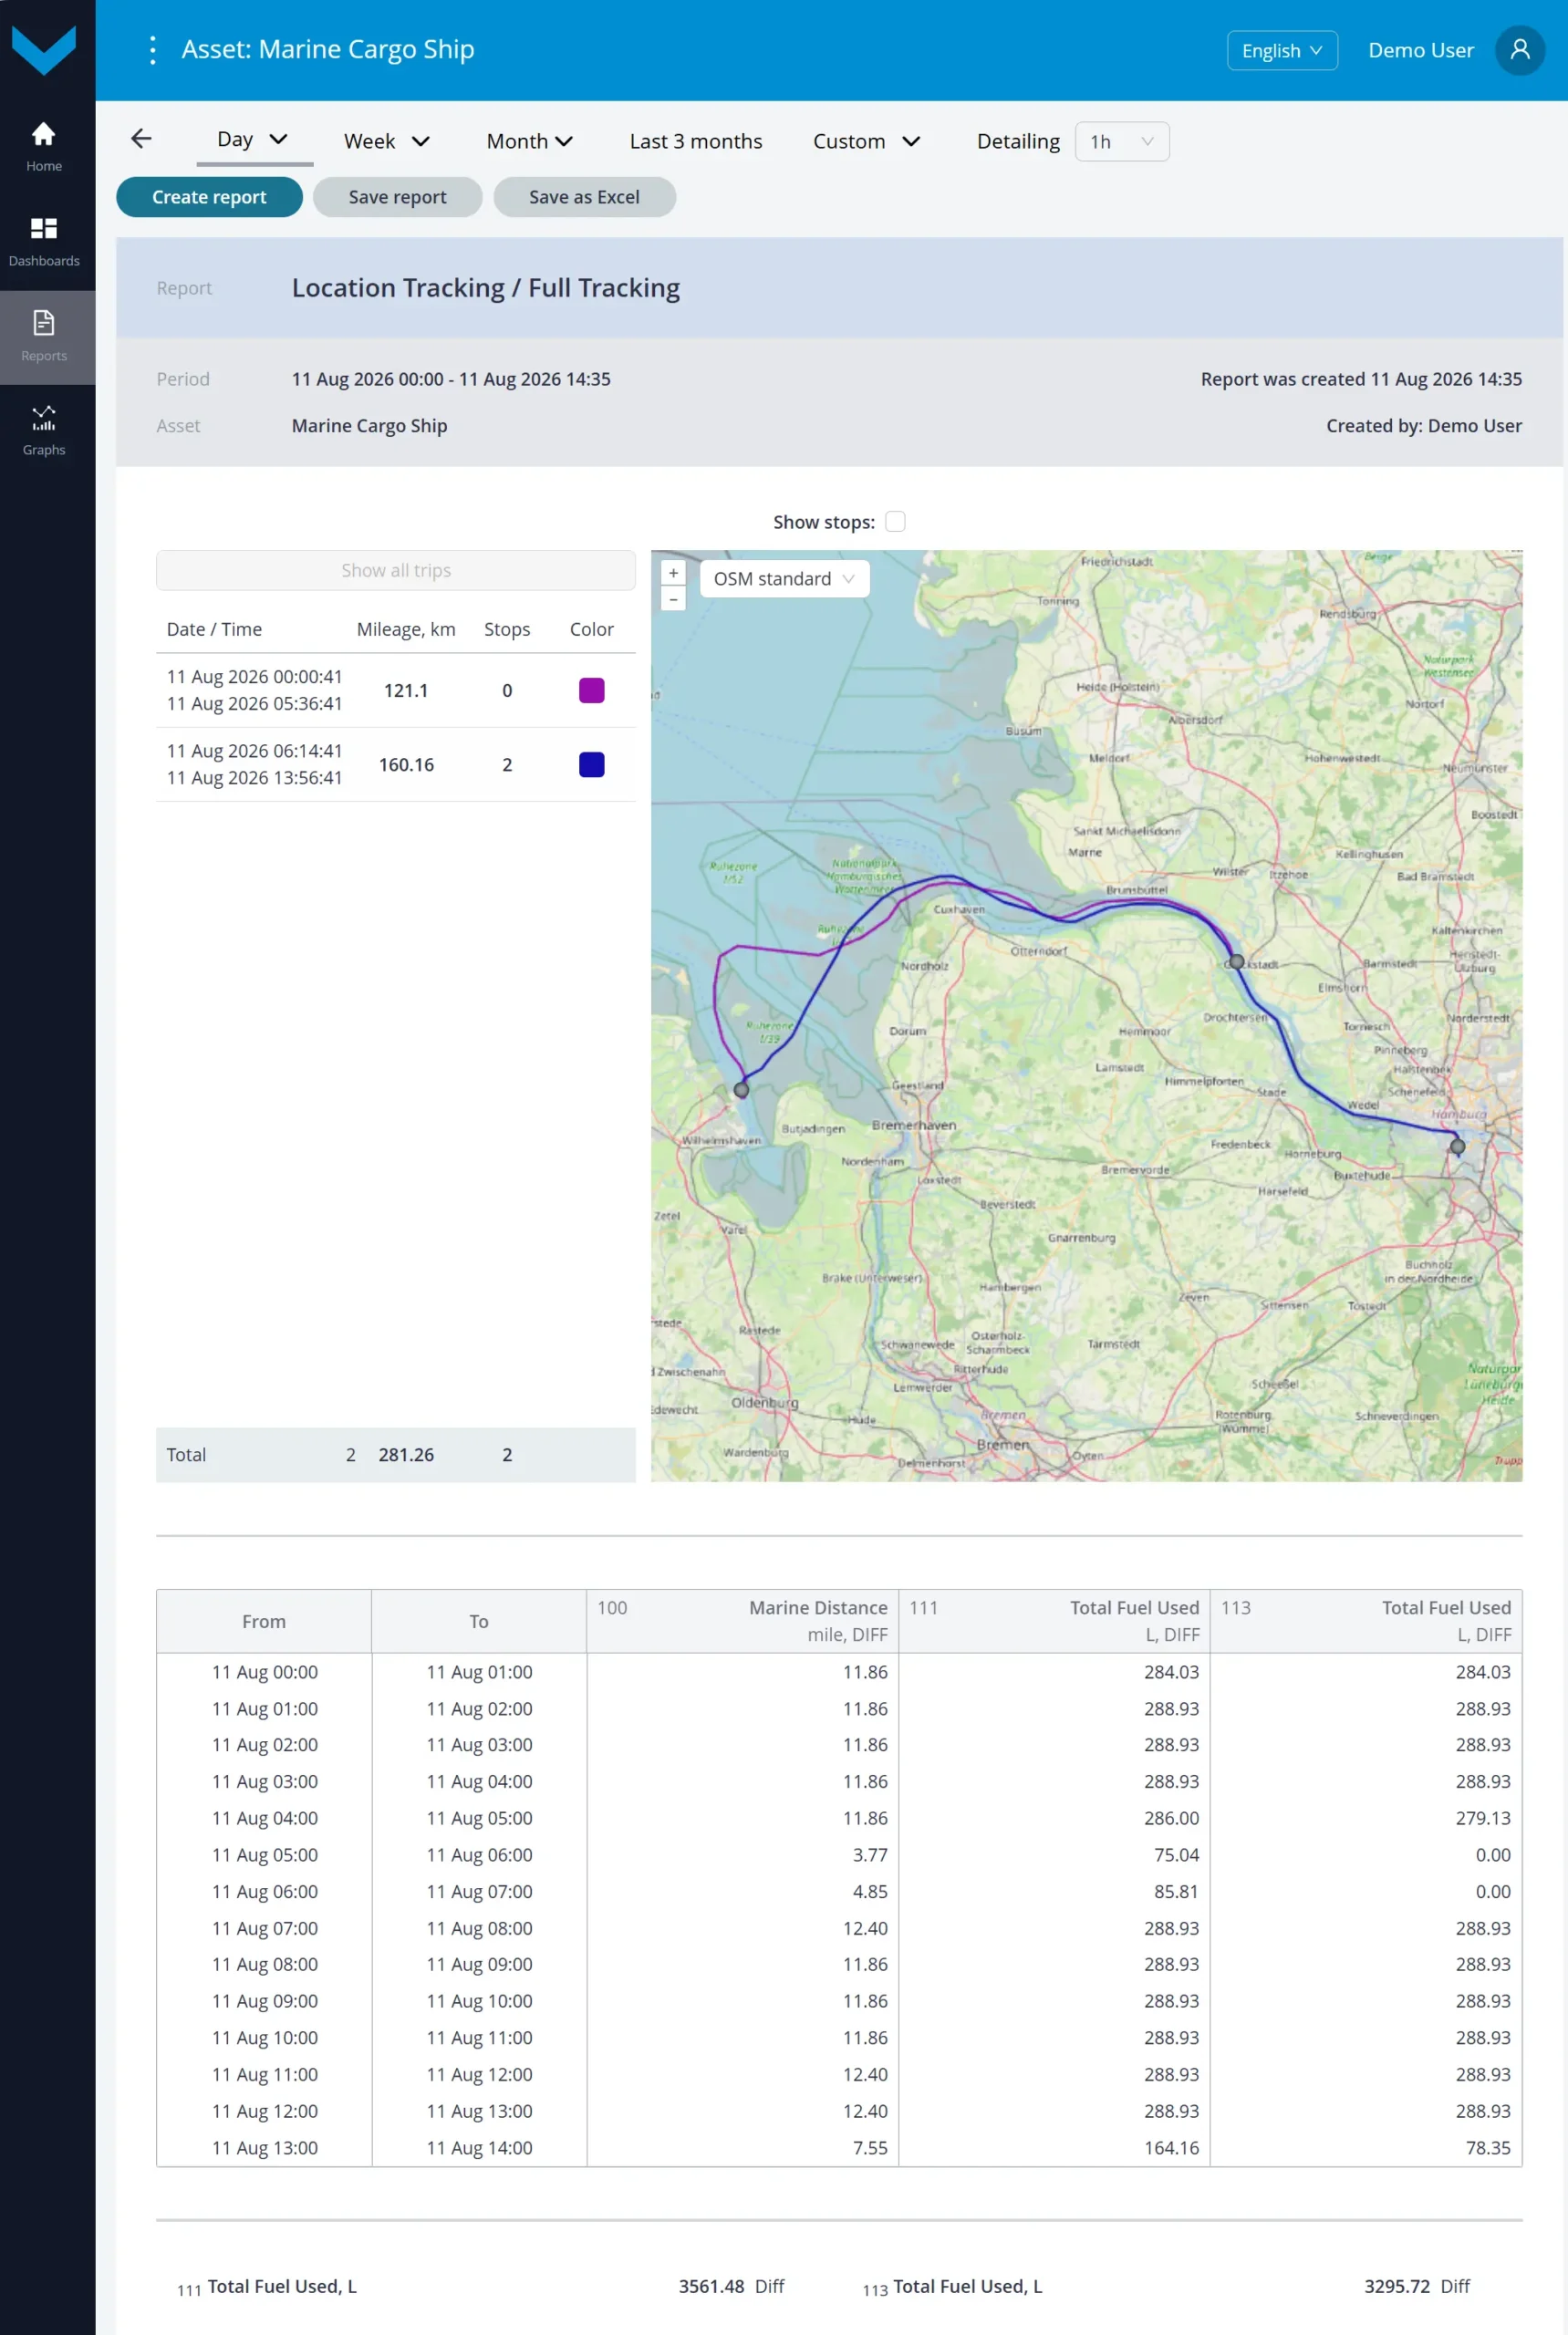Open the Home sidebar icon
The height and width of the screenshot is (2335, 1568).
coord(43,147)
